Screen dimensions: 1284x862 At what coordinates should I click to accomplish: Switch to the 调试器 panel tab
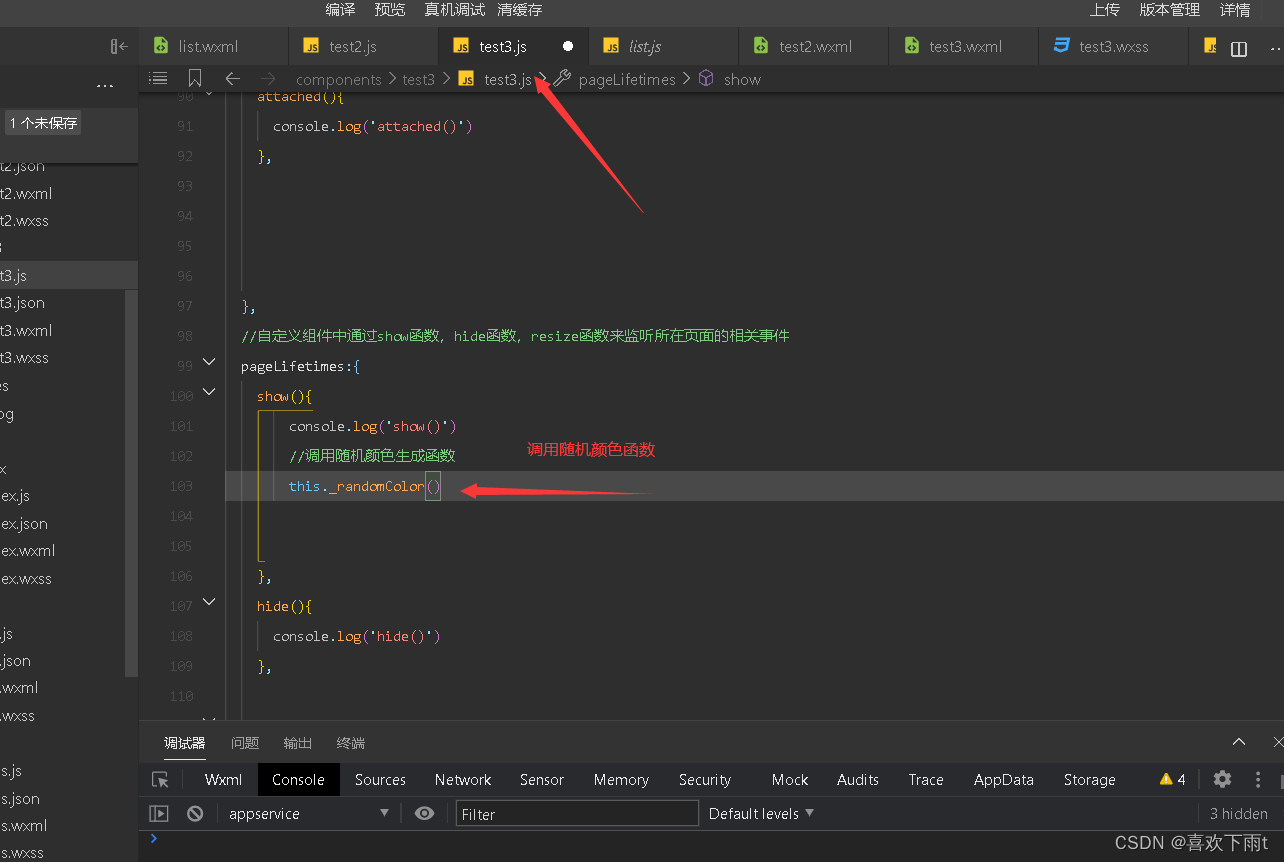[185, 743]
